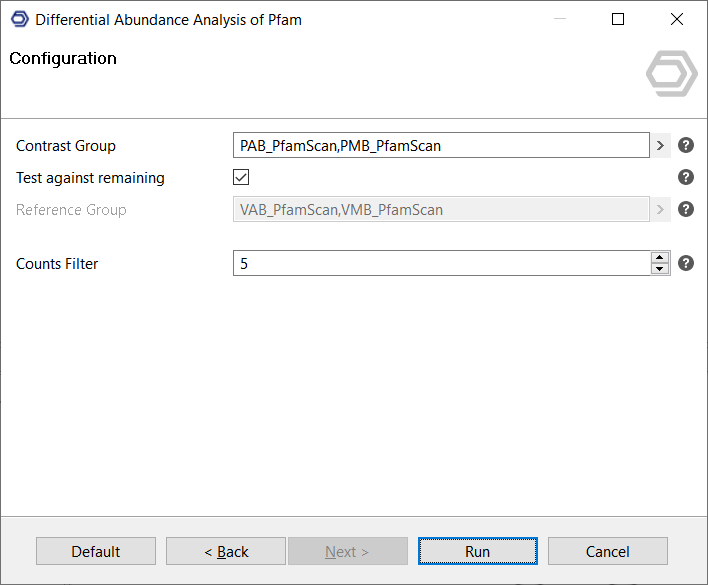The height and width of the screenshot is (585, 708).
Task: Maximize the Differential Abundance Analysis window
Action: click(618, 19)
